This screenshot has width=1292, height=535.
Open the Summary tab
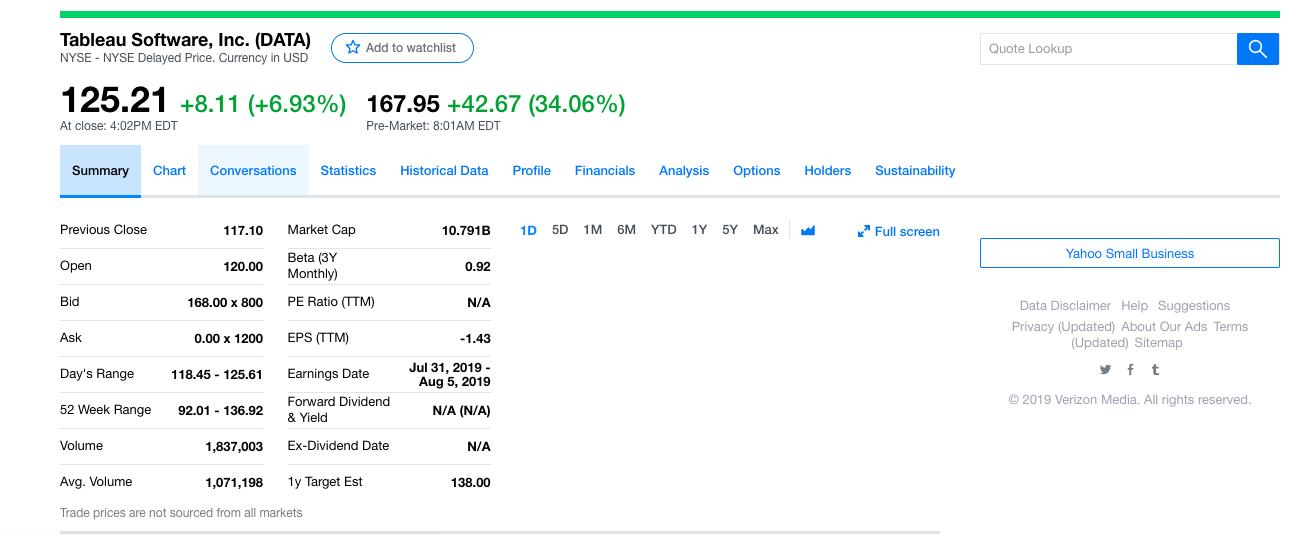point(100,171)
